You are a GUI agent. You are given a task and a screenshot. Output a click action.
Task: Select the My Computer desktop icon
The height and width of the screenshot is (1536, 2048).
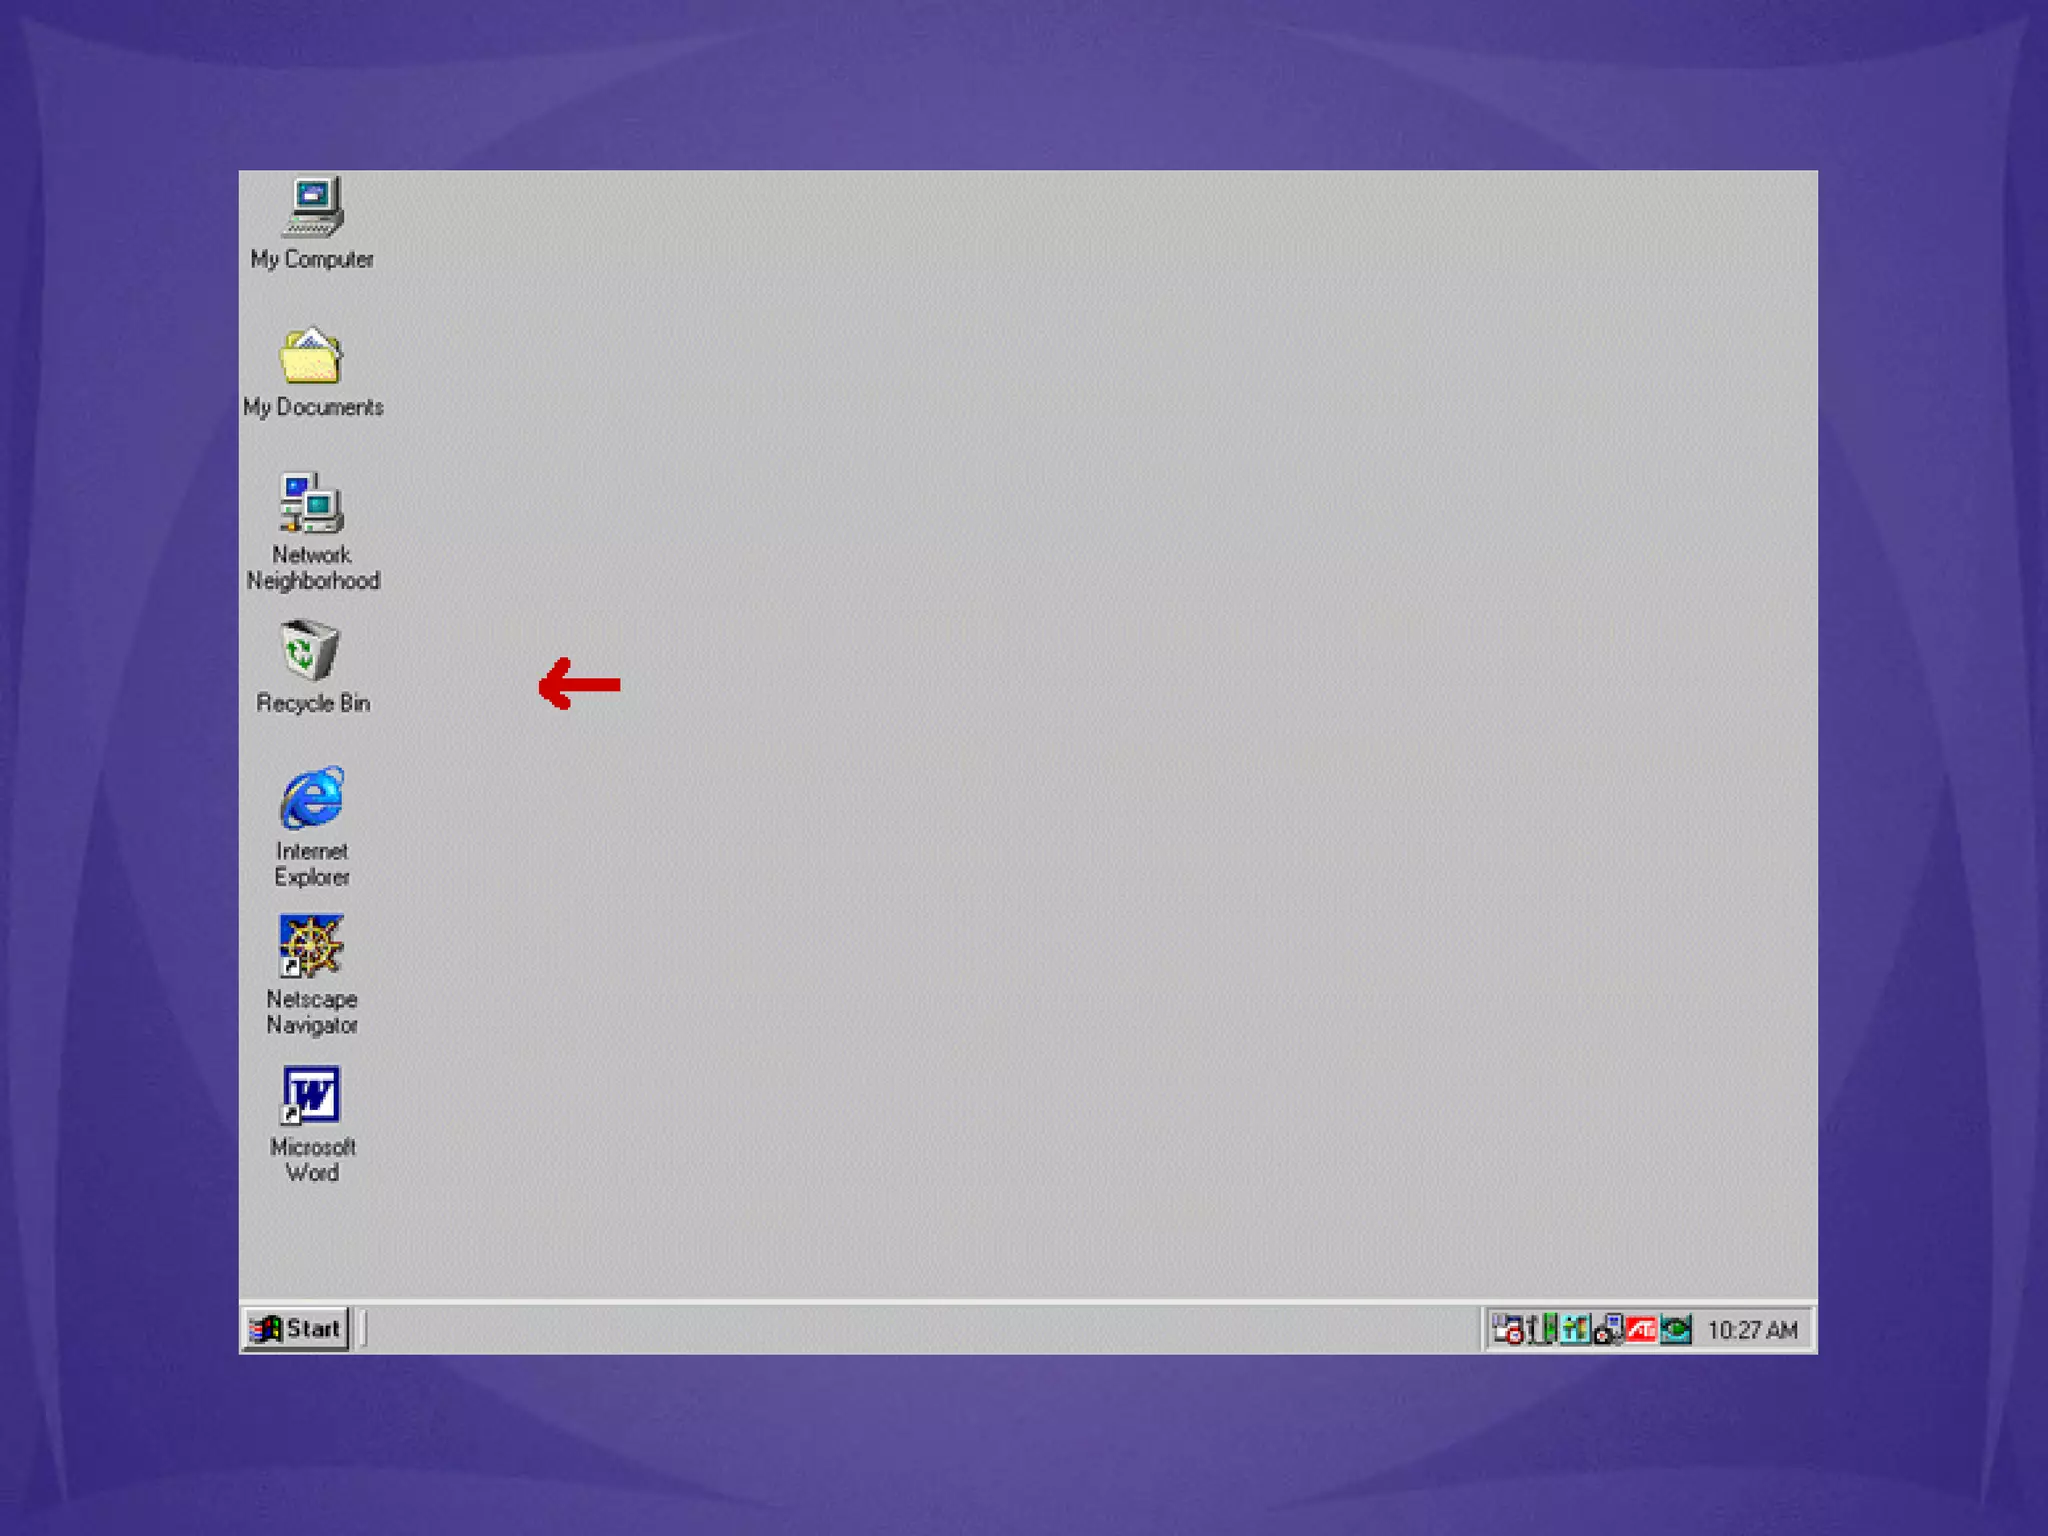point(312,207)
